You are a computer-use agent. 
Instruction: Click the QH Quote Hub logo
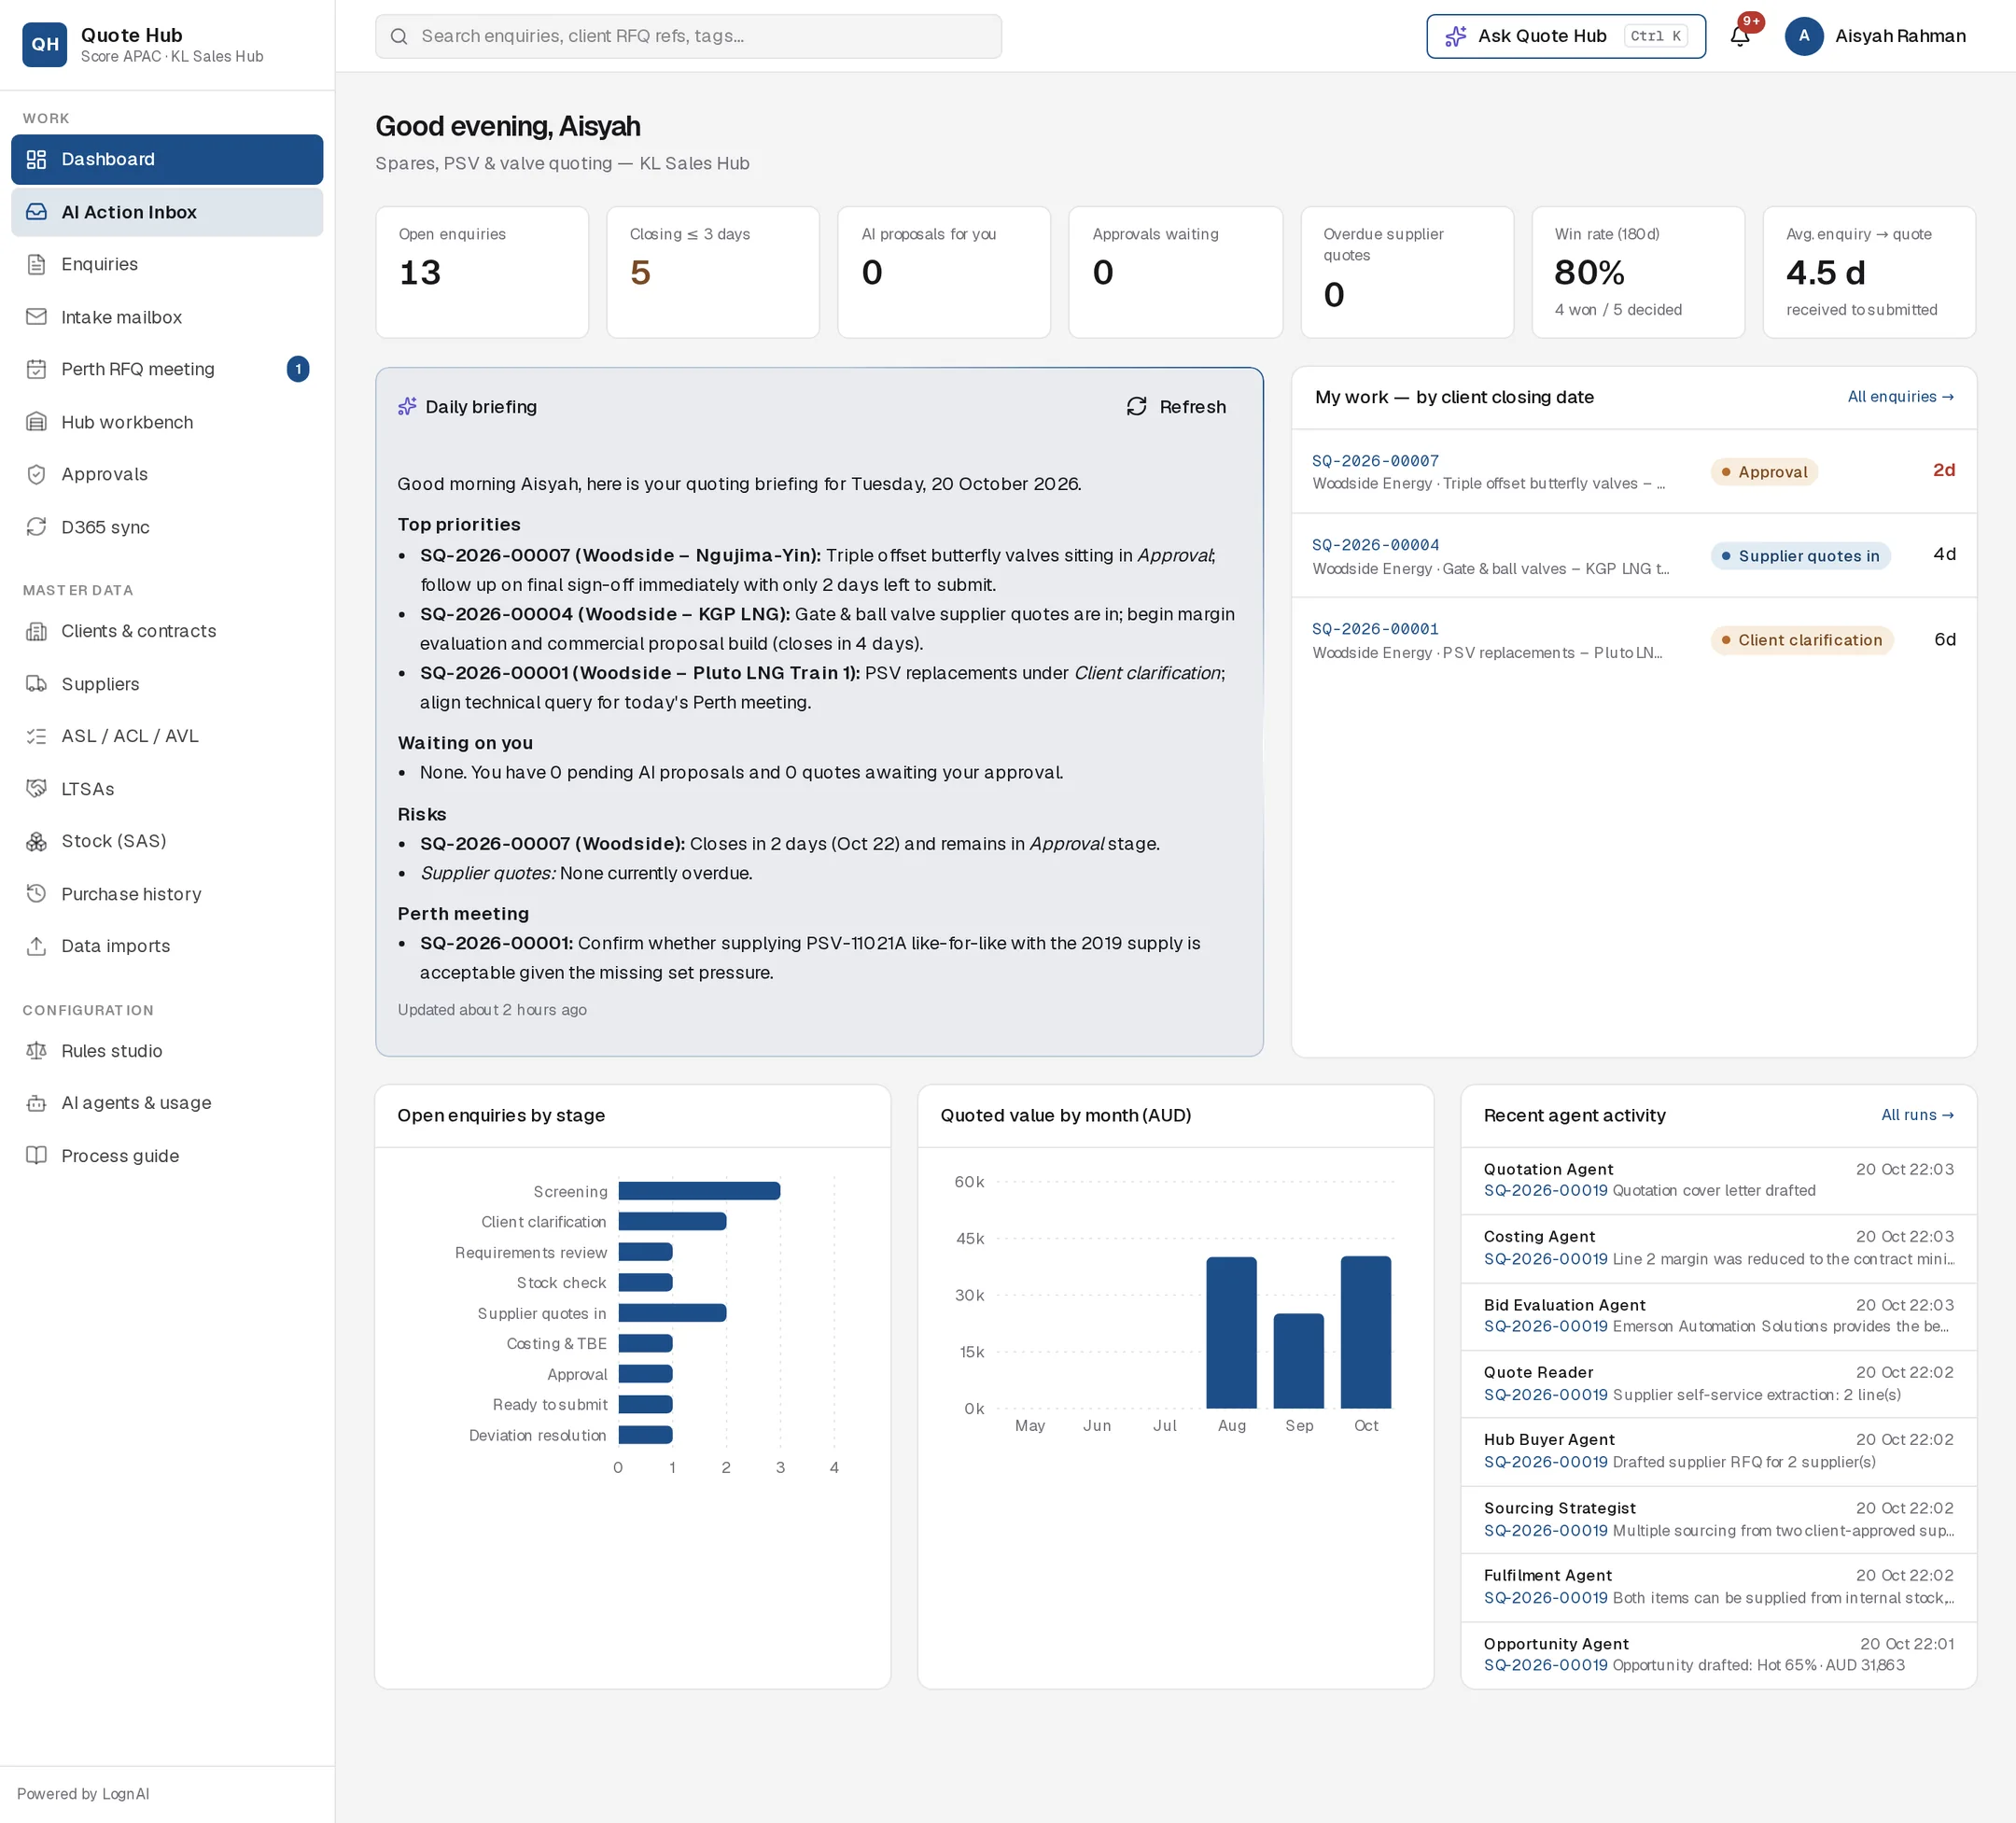pos(44,44)
